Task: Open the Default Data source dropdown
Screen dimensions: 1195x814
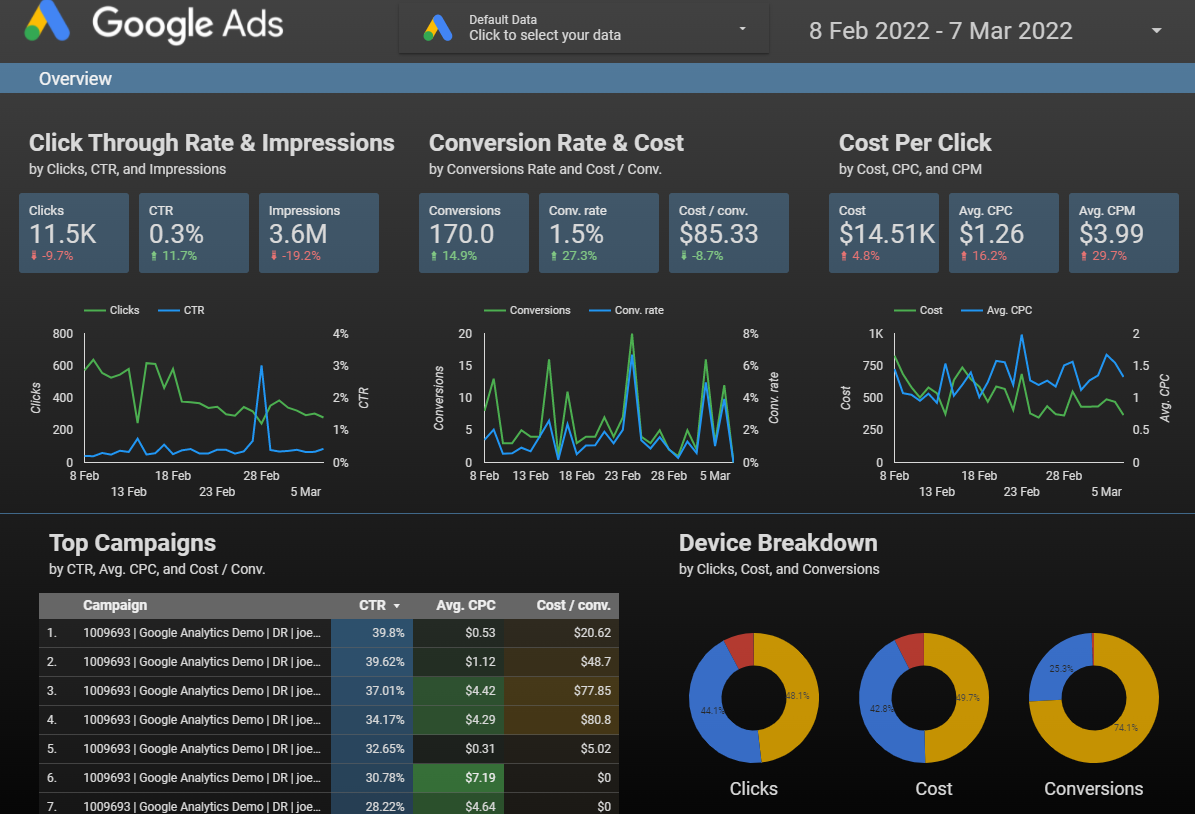Action: pos(584,28)
